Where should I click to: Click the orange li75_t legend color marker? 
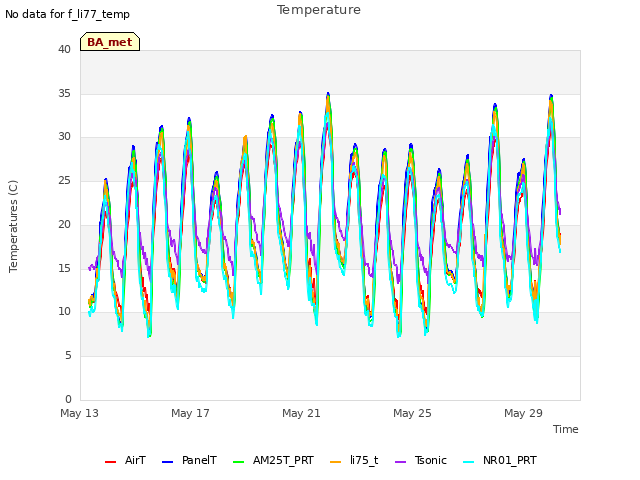(x=335, y=462)
